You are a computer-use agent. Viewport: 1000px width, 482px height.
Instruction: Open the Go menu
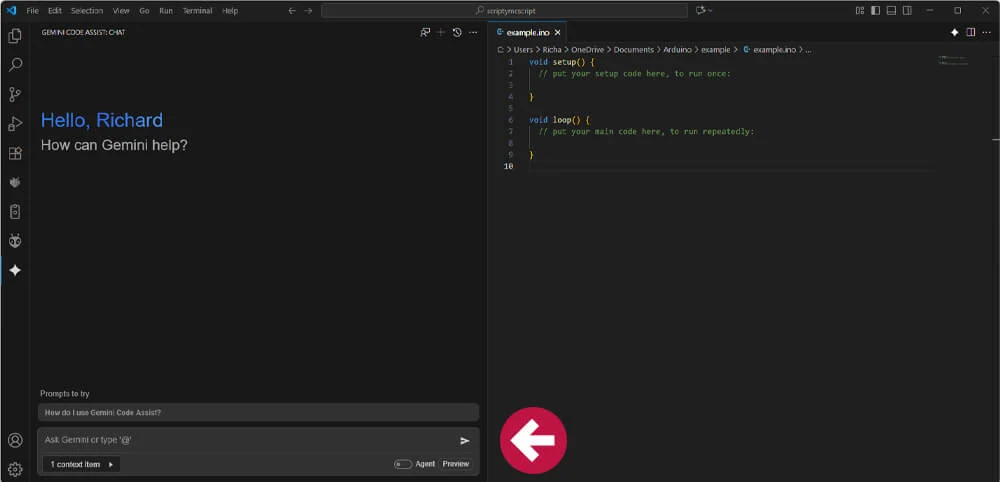click(144, 11)
